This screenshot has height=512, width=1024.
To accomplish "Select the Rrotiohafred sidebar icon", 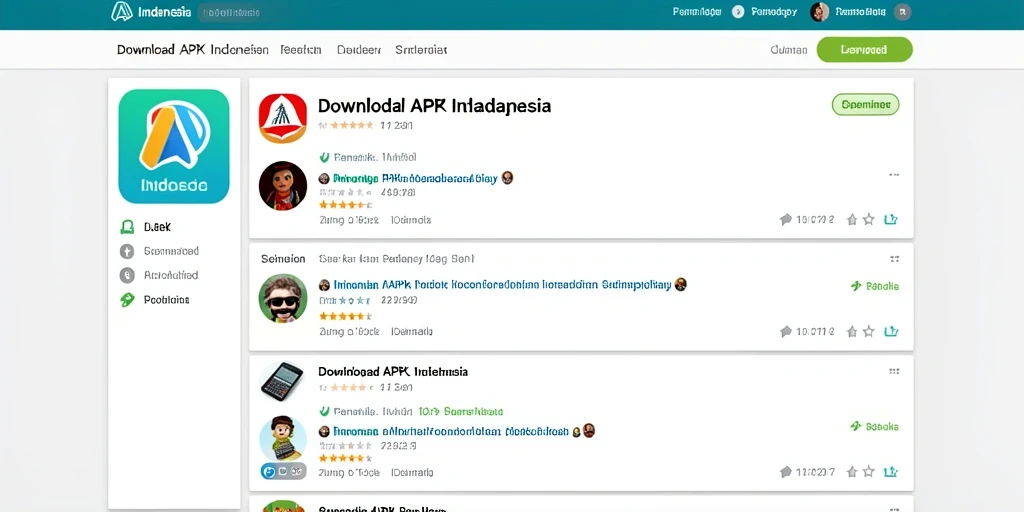I will pyautogui.click(x=127, y=276).
